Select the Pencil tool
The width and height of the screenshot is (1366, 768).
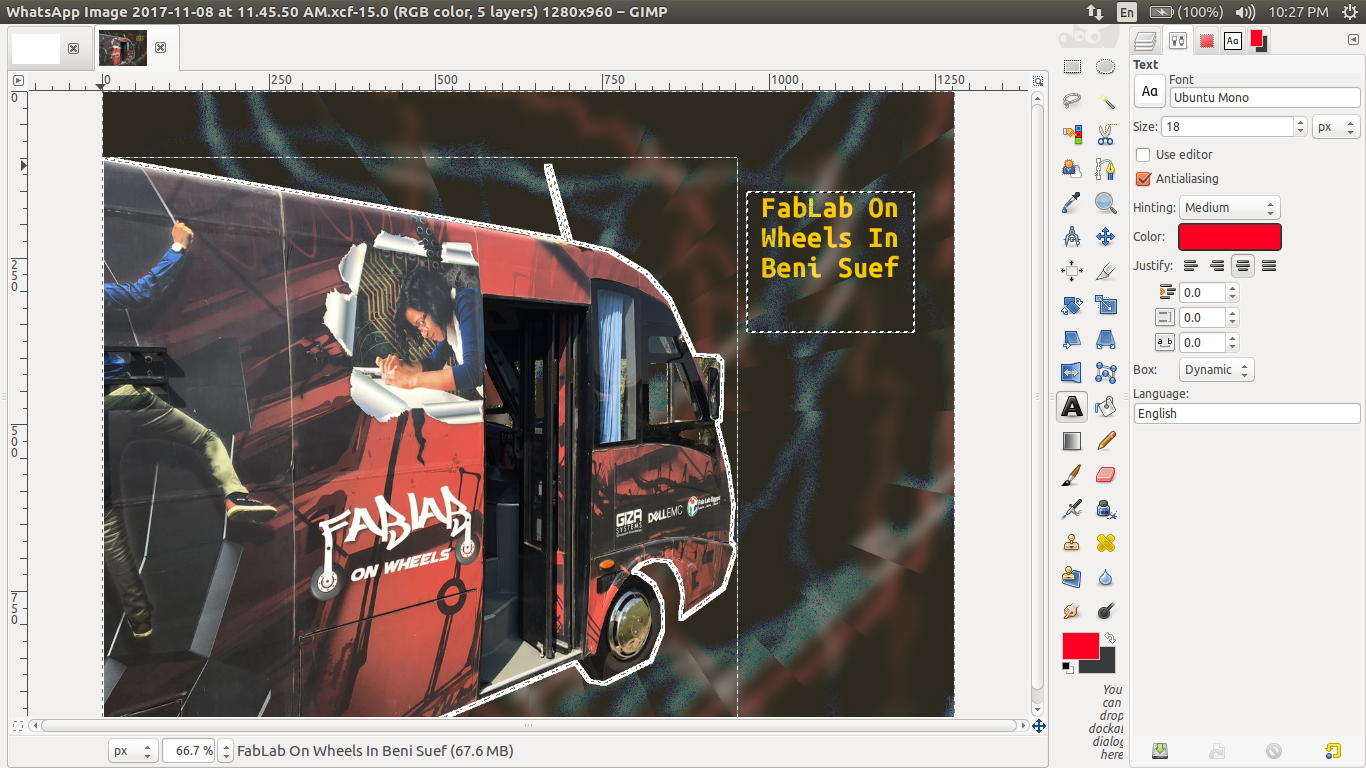tap(1105, 441)
